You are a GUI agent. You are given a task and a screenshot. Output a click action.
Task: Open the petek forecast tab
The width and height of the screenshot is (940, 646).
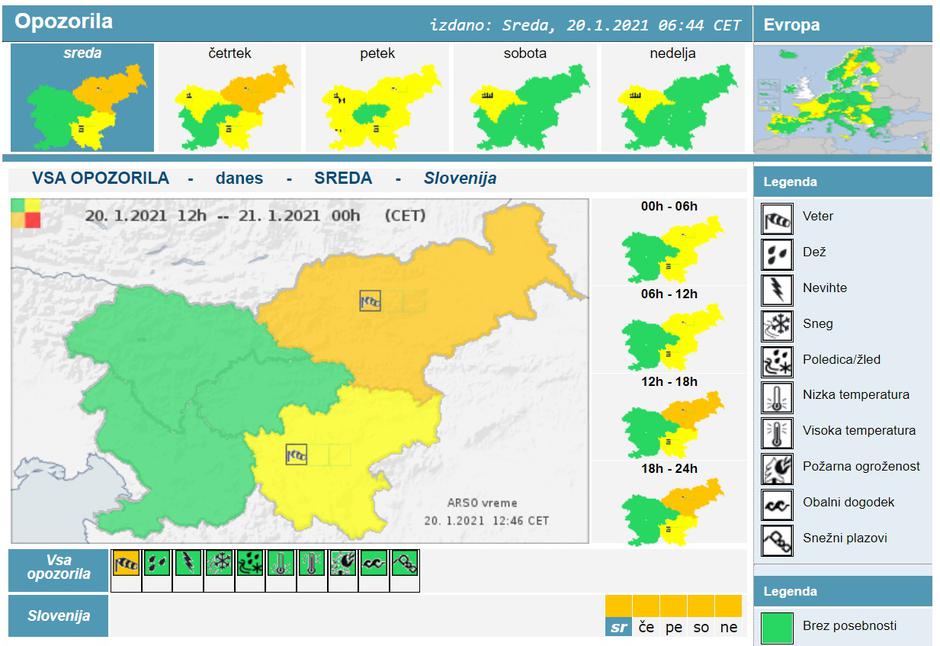click(x=377, y=97)
